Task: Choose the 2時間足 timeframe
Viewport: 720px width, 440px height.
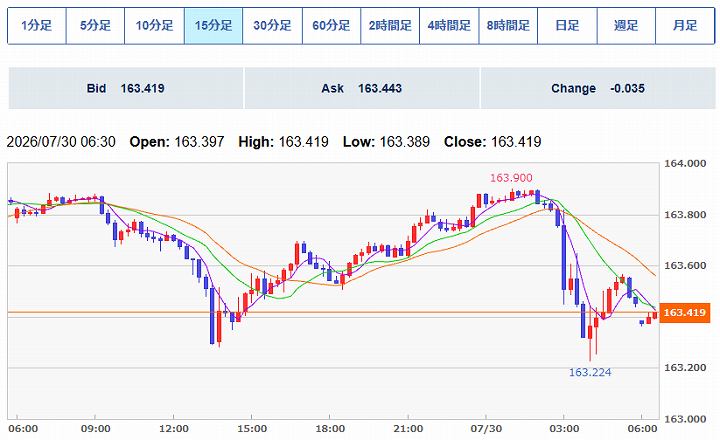Action: coord(390,26)
